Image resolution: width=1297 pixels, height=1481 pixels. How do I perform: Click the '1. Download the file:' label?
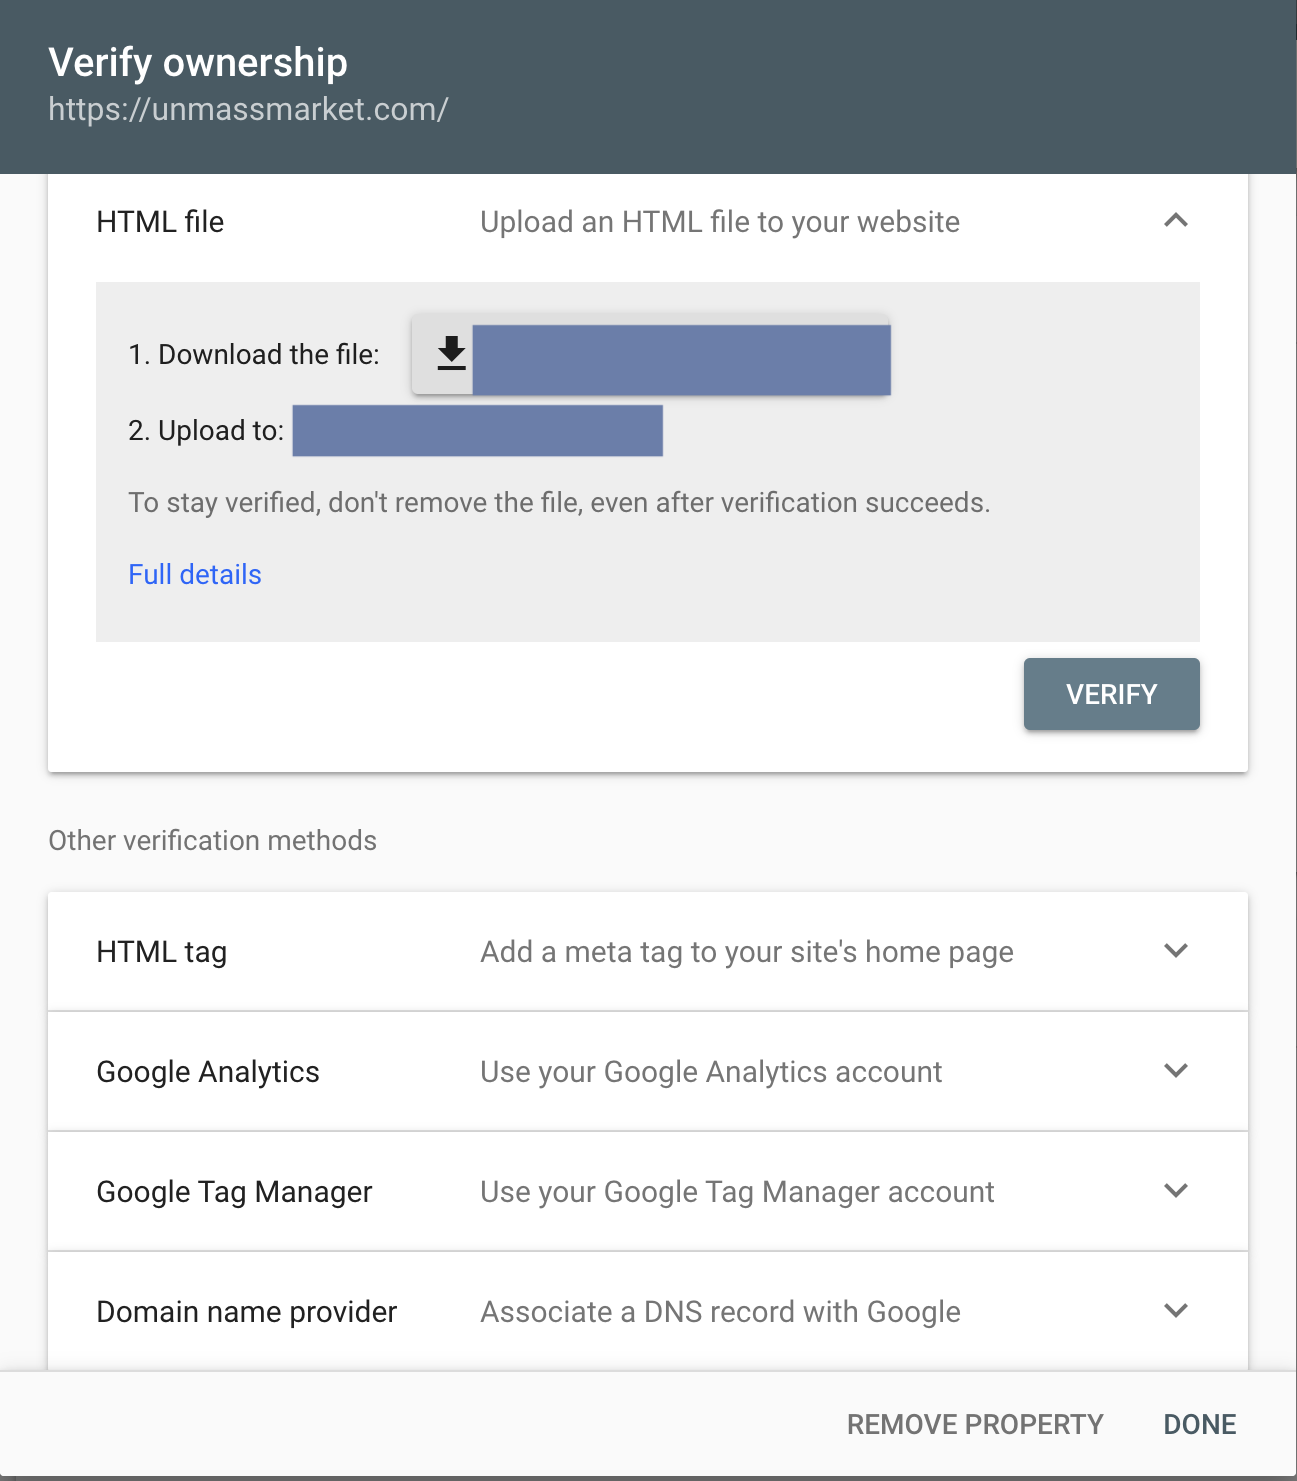click(x=254, y=354)
